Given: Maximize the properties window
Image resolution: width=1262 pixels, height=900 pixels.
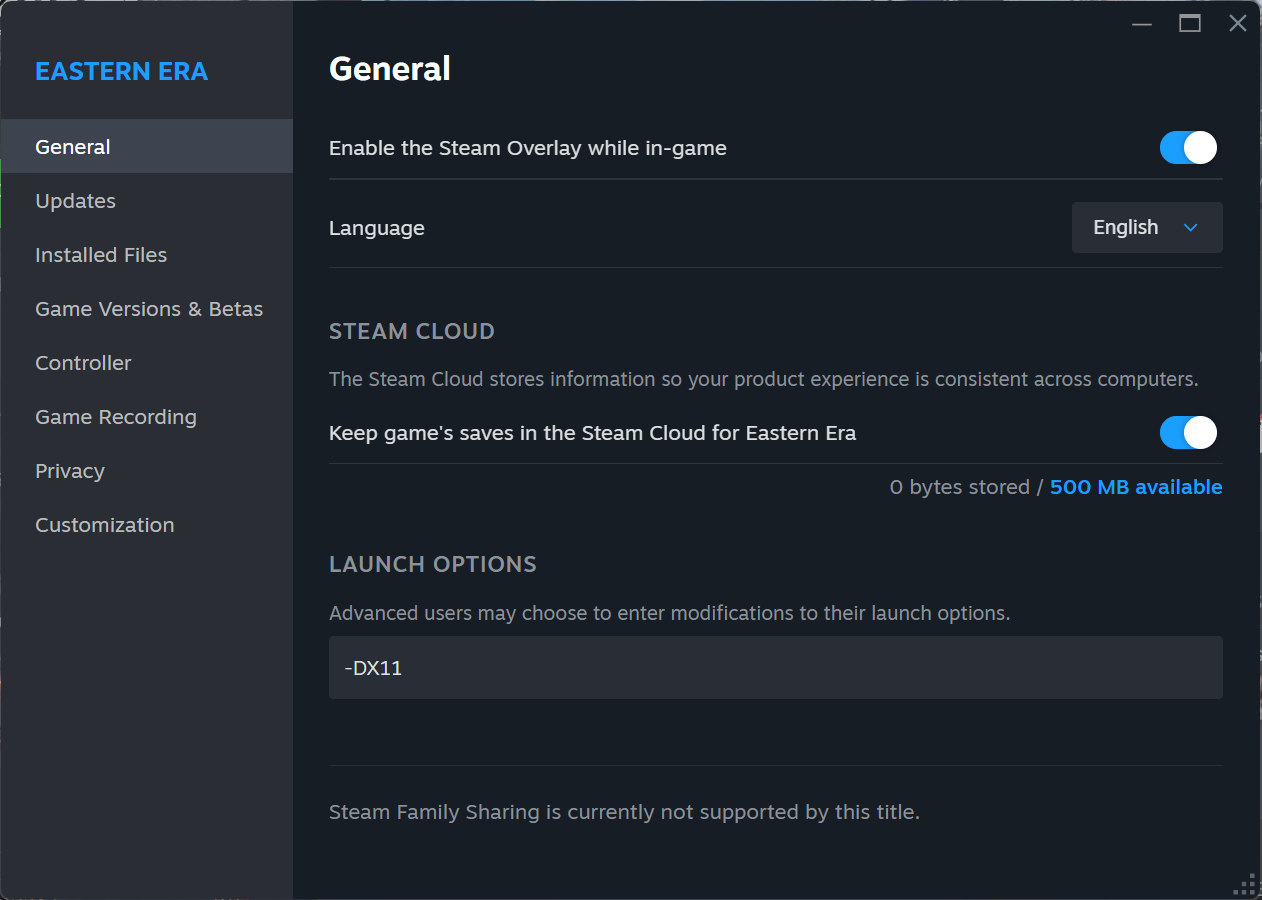Looking at the screenshot, I should (1190, 23).
